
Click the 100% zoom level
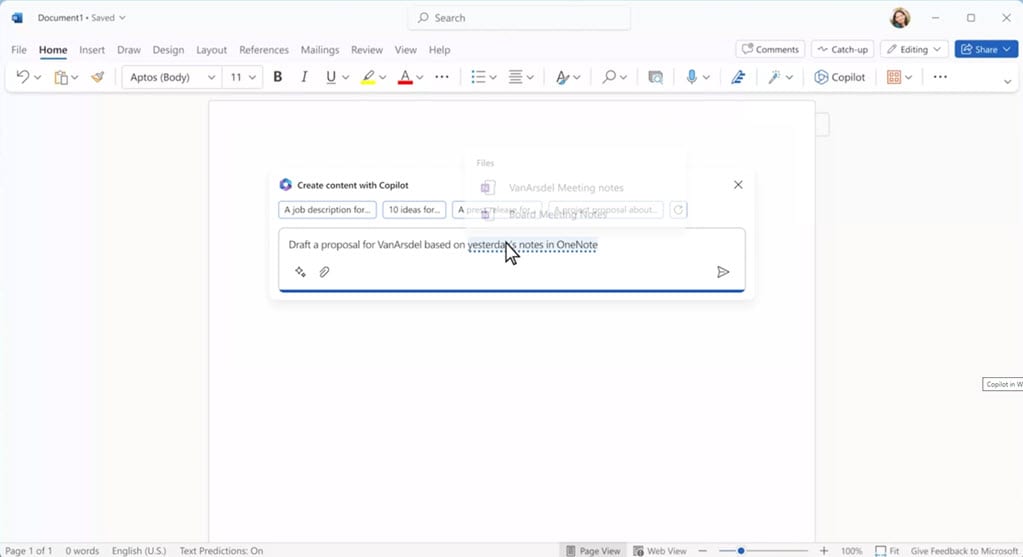[851, 550]
